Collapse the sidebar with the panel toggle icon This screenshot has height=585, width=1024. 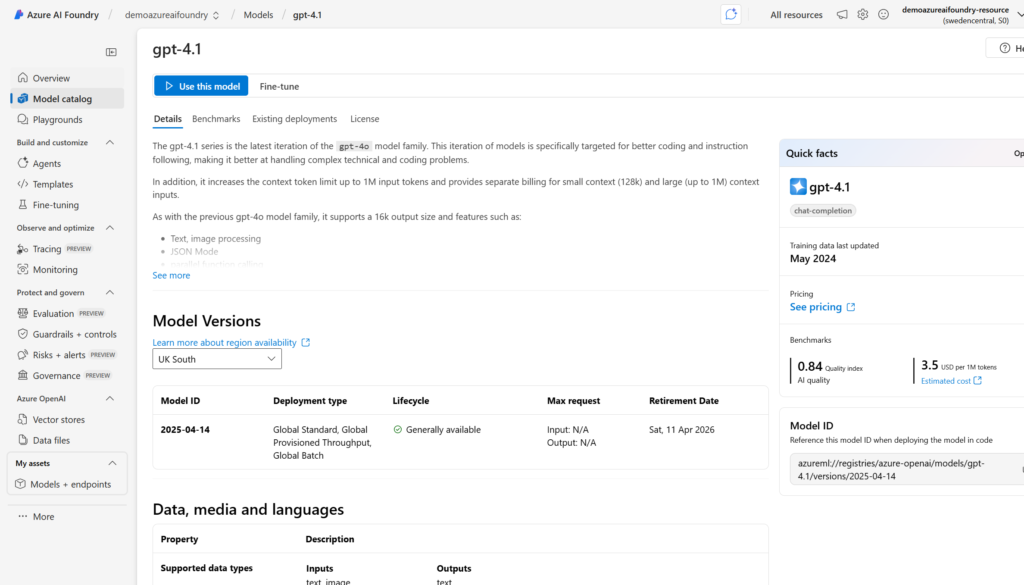[111, 52]
